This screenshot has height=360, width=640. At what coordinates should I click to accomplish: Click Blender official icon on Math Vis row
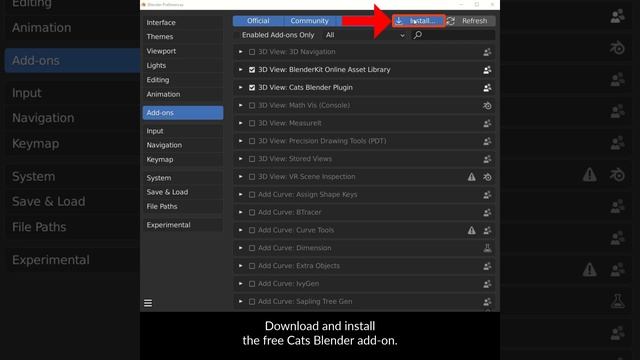pyautogui.click(x=487, y=105)
